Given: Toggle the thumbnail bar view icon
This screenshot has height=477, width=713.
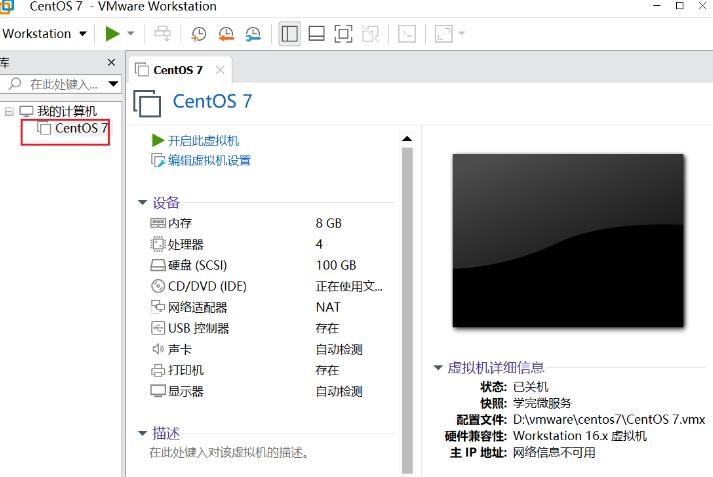Looking at the screenshot, I should (x=316, y=34).
